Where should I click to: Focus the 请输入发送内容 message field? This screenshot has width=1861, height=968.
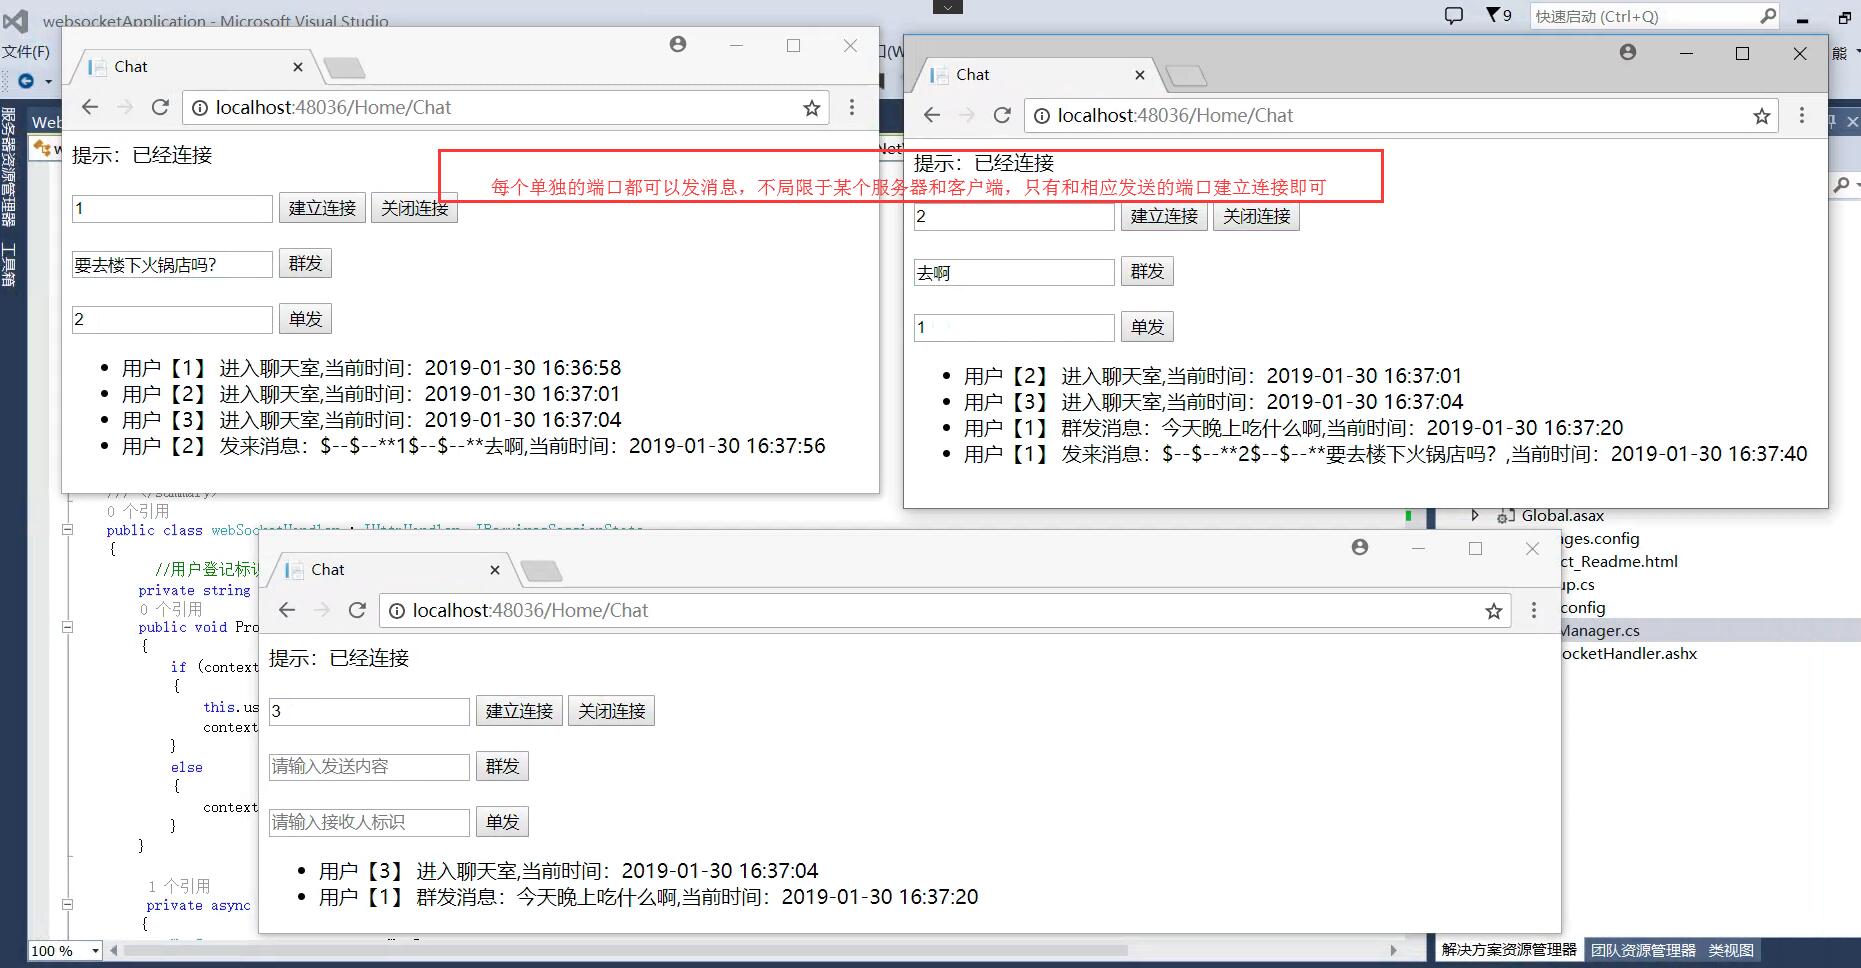click(x=369, y=767)
